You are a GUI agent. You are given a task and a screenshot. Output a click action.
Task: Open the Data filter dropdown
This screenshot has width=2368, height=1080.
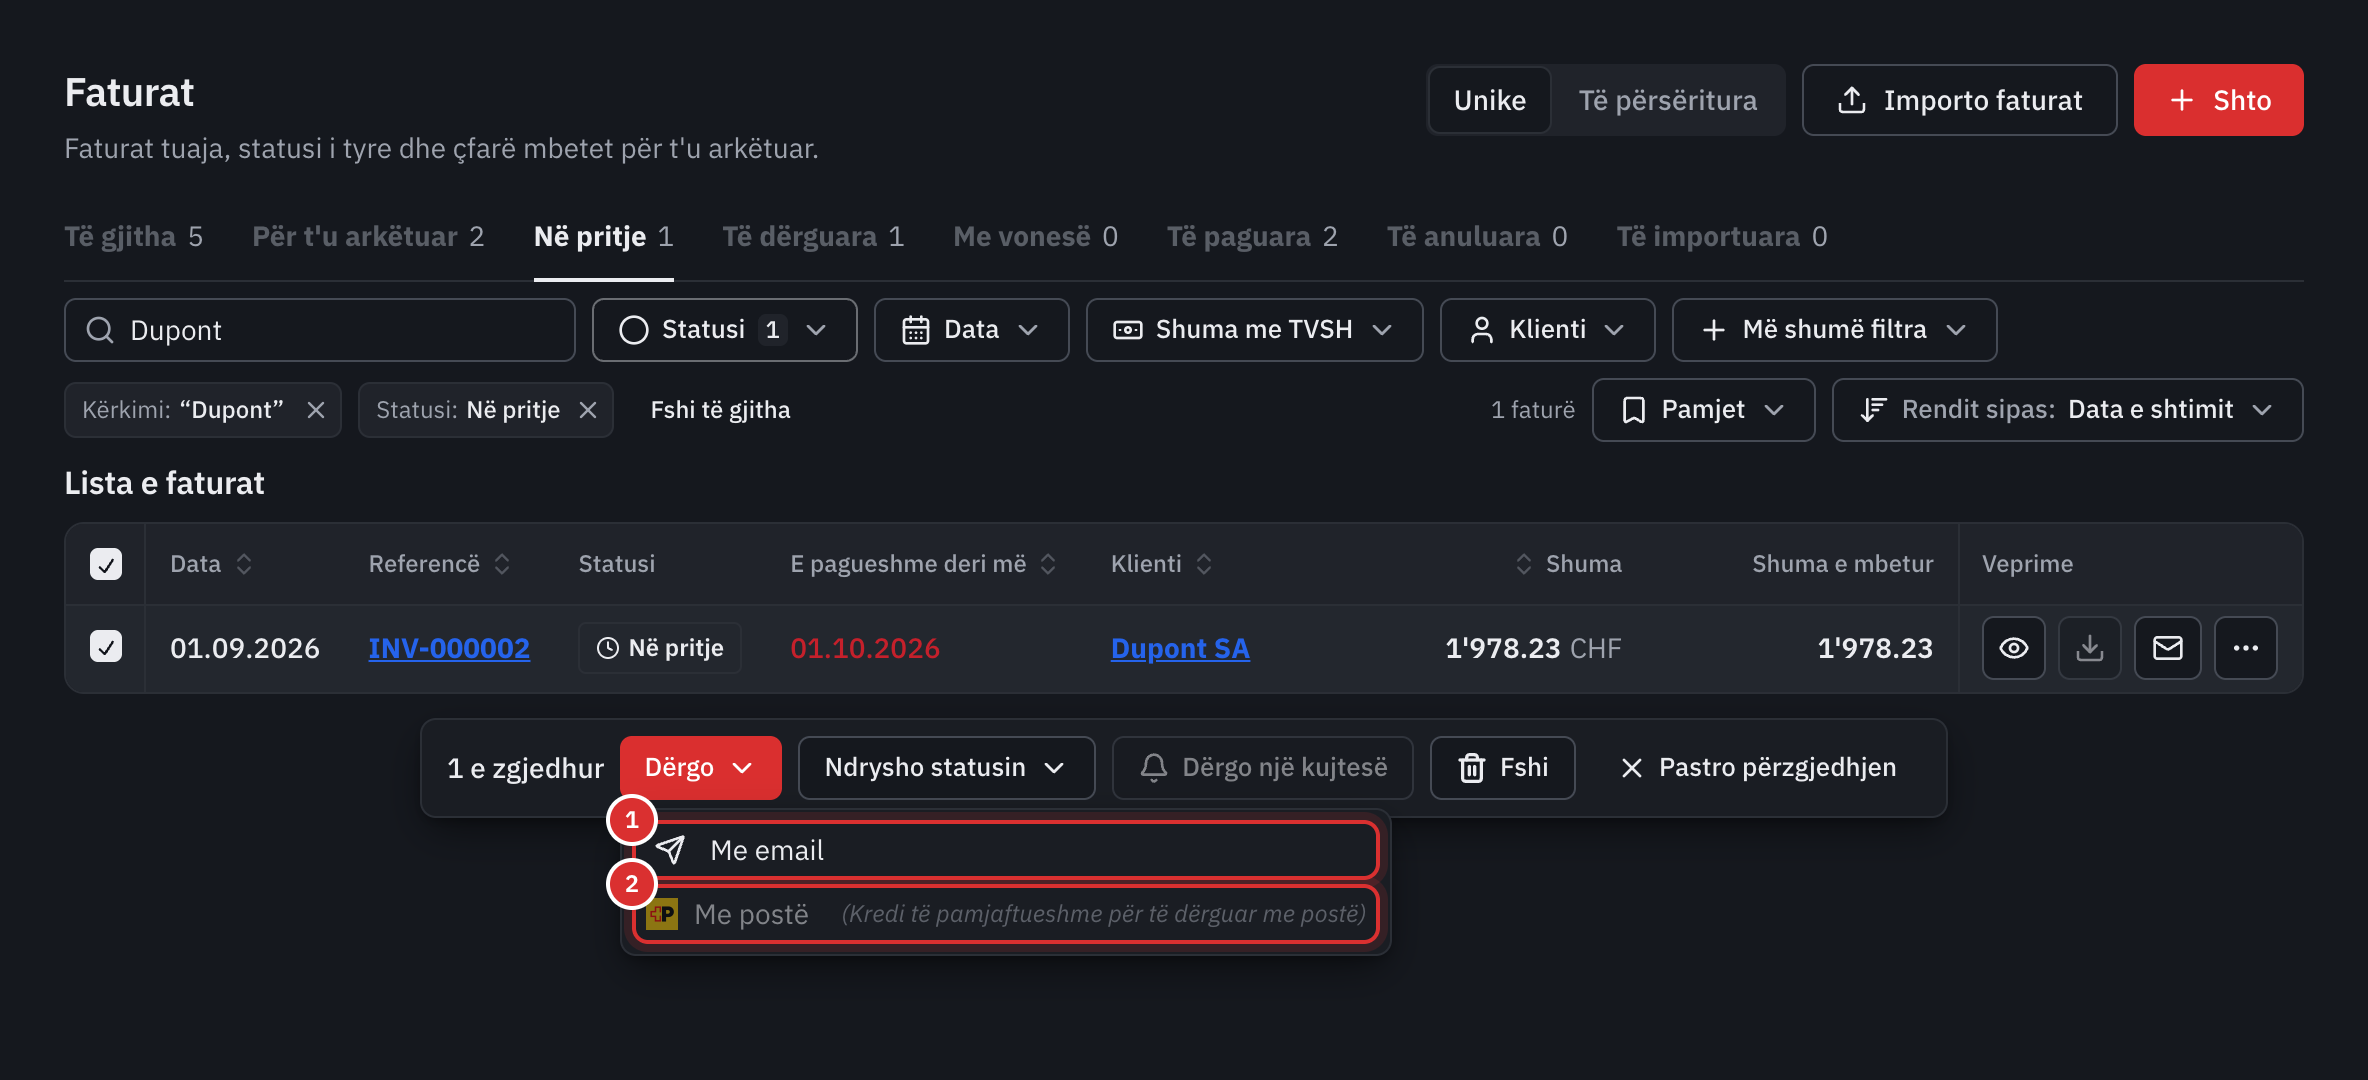(971, 330)
